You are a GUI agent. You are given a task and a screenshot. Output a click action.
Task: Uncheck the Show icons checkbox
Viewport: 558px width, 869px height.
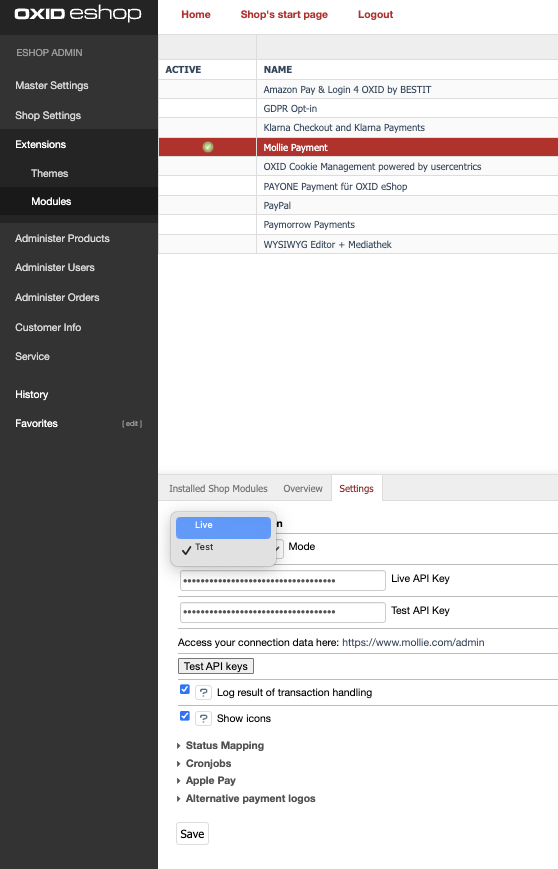185,715
